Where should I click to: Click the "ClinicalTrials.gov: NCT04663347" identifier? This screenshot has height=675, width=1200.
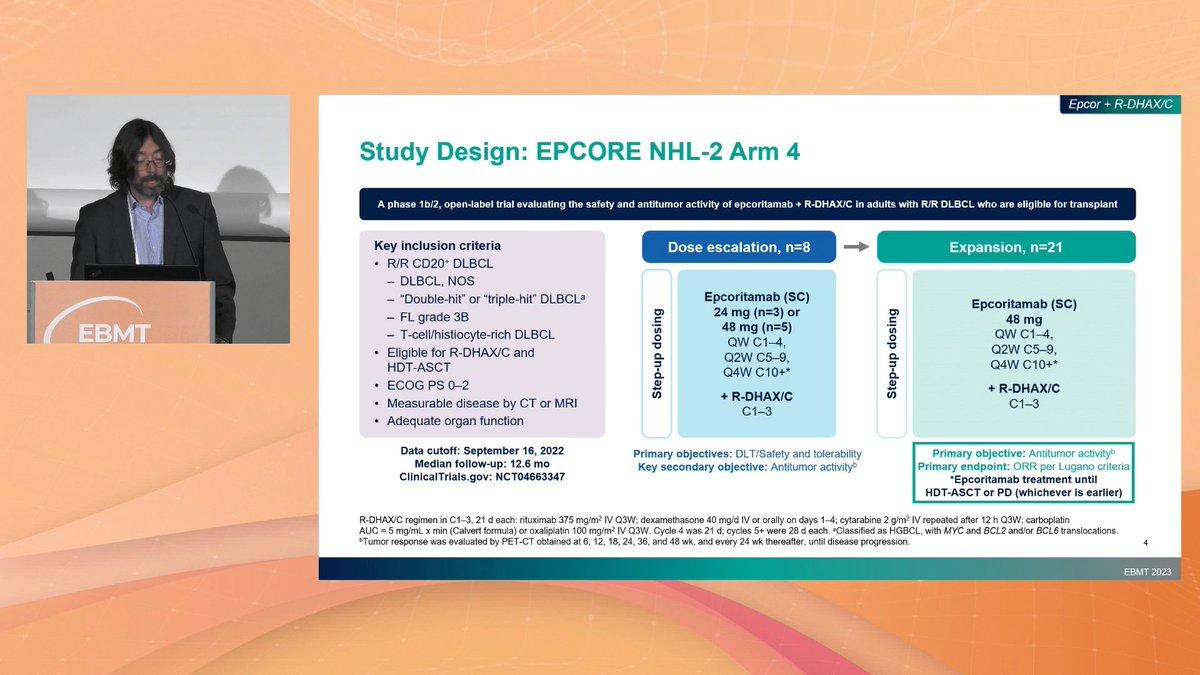click(x=482, y=477)
